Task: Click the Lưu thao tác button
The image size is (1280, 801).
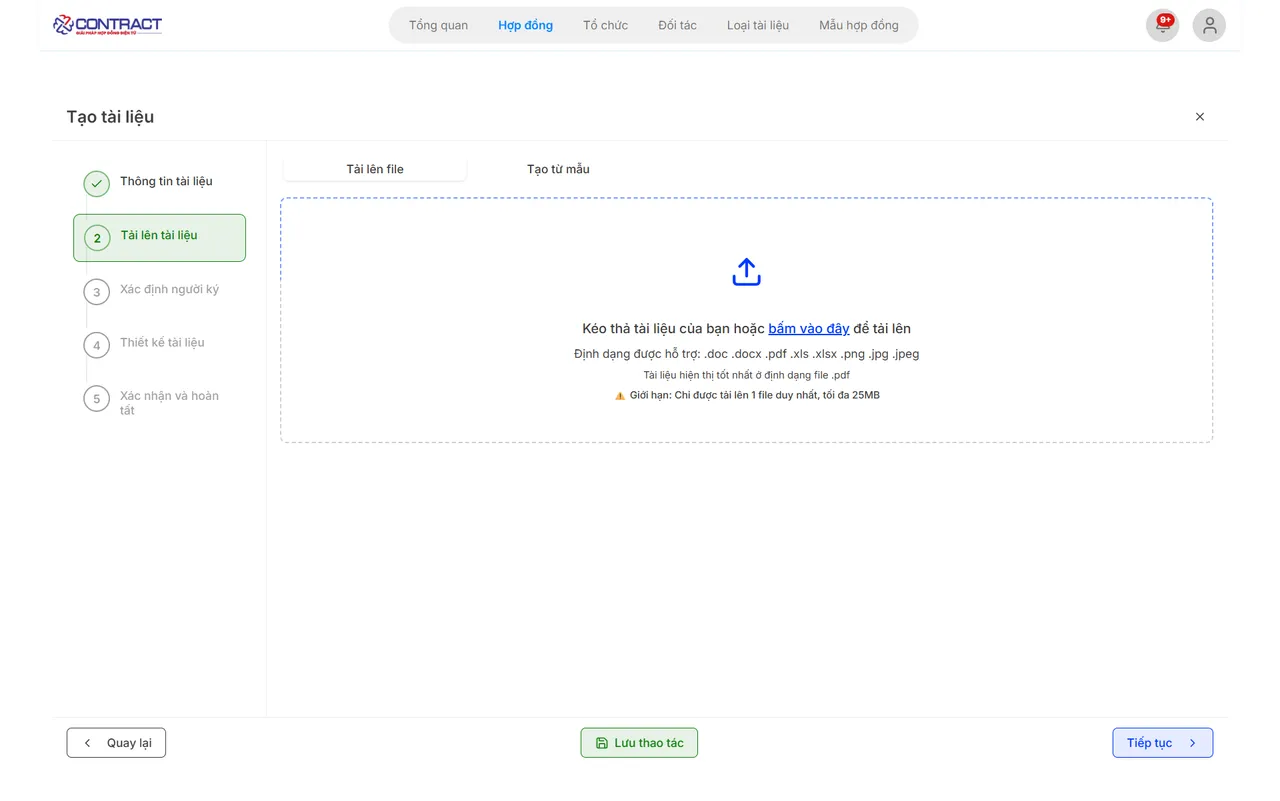Action: click(x=639, y=743)
